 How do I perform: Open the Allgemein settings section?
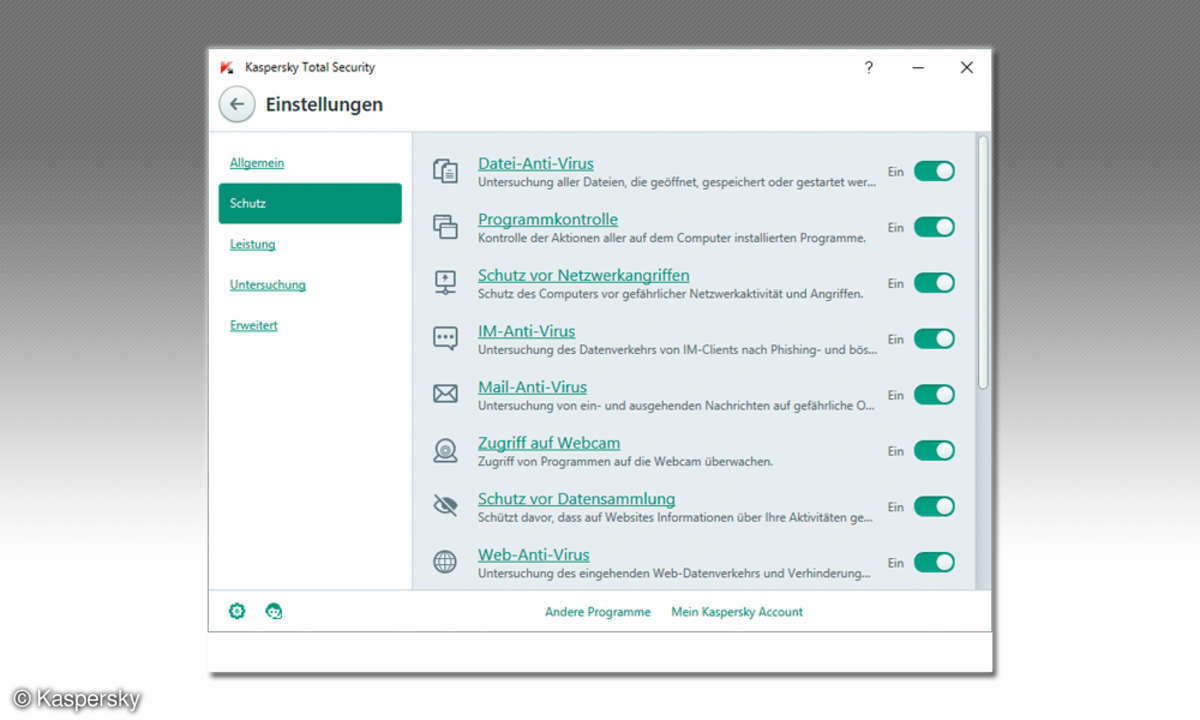click(257, 163)
